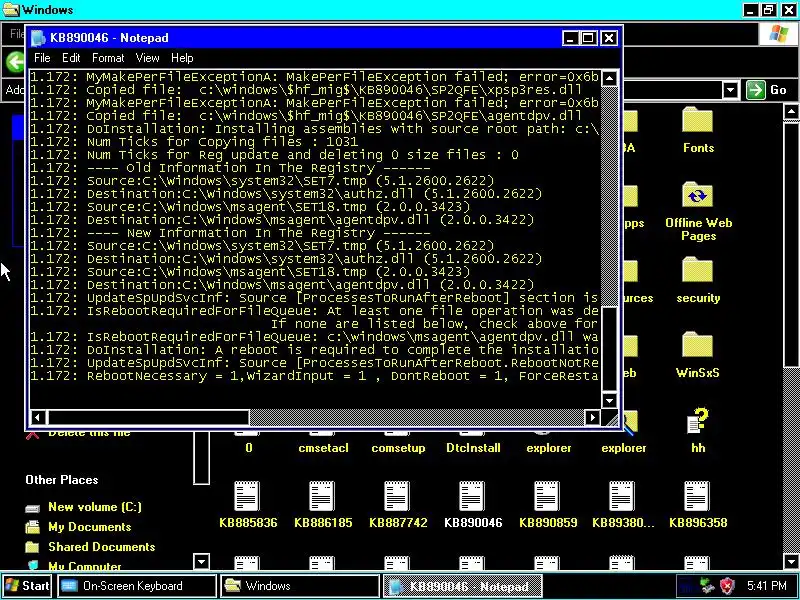Image resolution: width=800 pixels, height=600 pixels.
Task: Click Notepad horizontal scrollbar thumb
Action: [148, 418]
